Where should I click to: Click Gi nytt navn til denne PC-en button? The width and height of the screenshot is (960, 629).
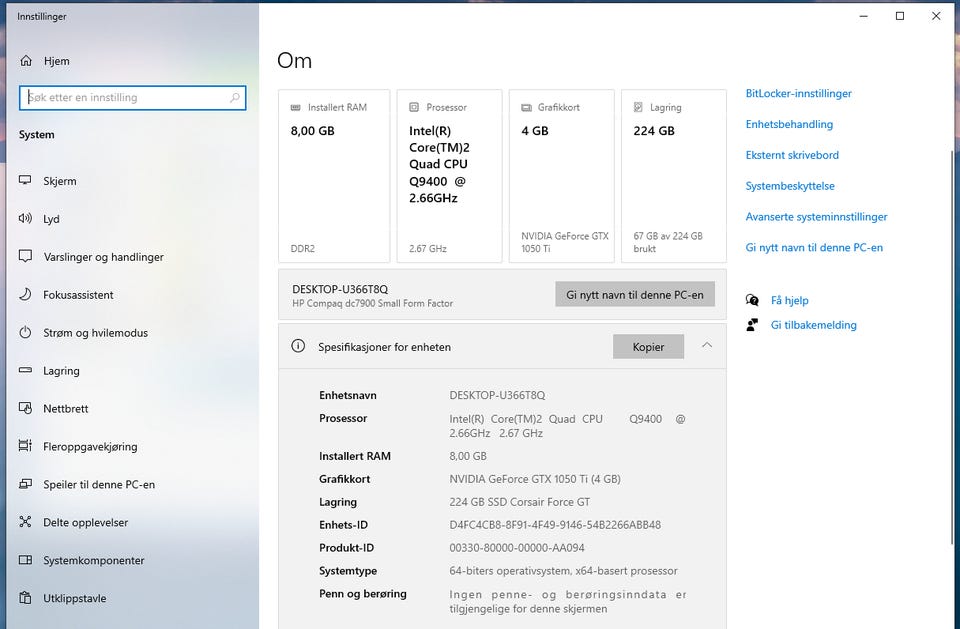[635, 295]
